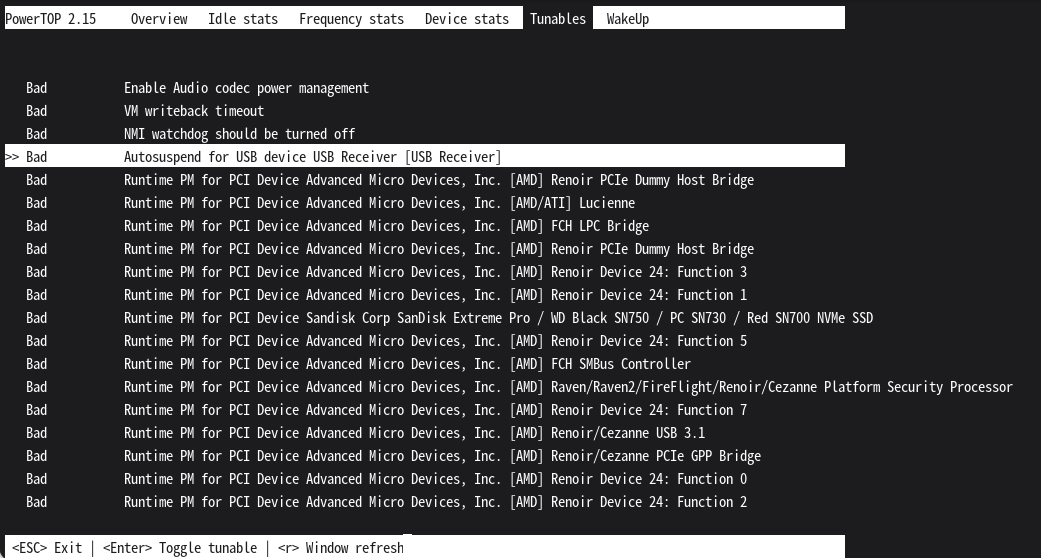Switch to the WakeUp tab
The image size is (1041, 558).
(x=627, y=18)
